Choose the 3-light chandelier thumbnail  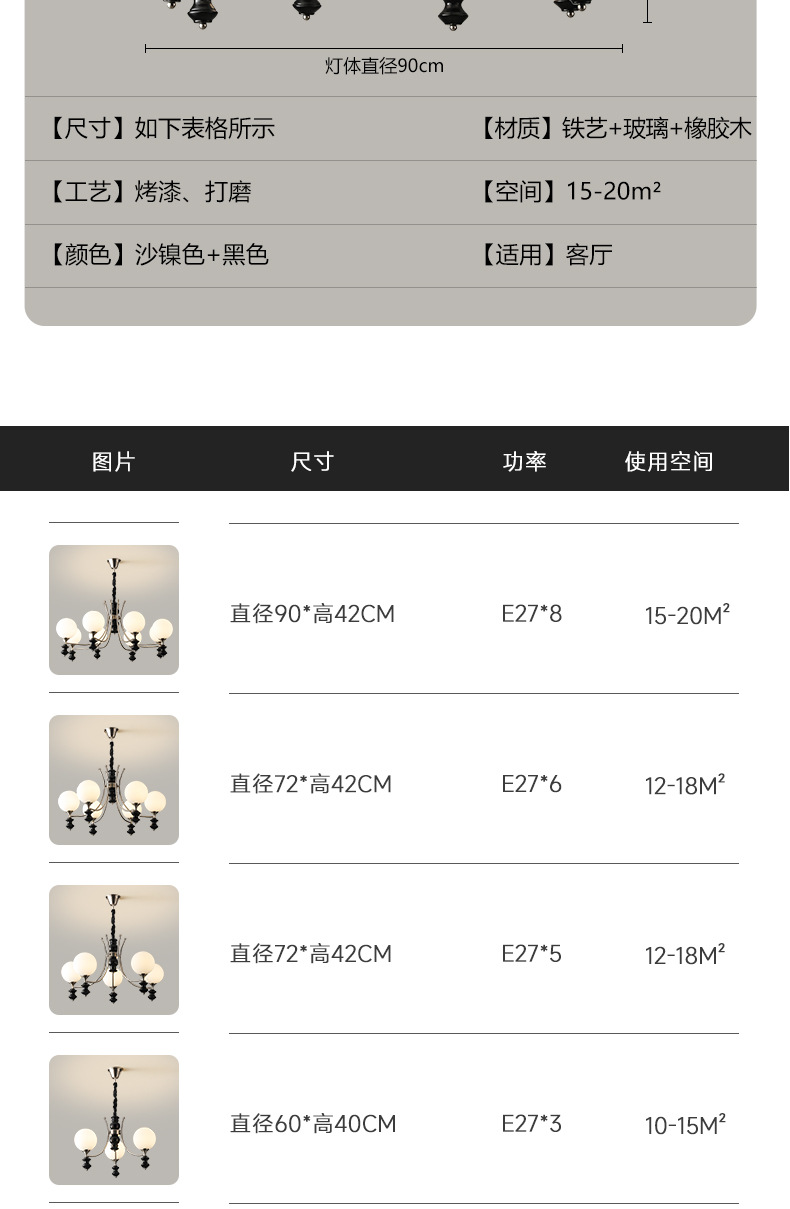click(x=114, y=1120)
